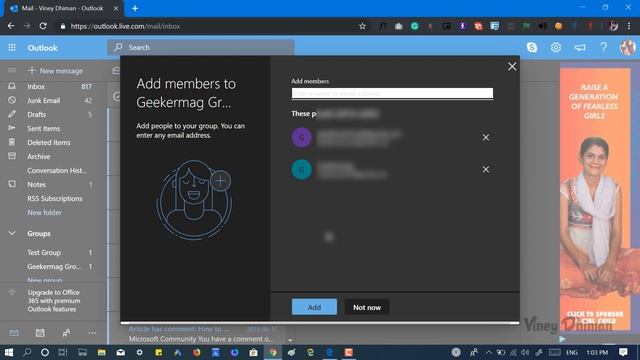The width and height of the screenshot is (640, 360).
Task: Open Task View from the taskbar
Action: tap(63, 352)
